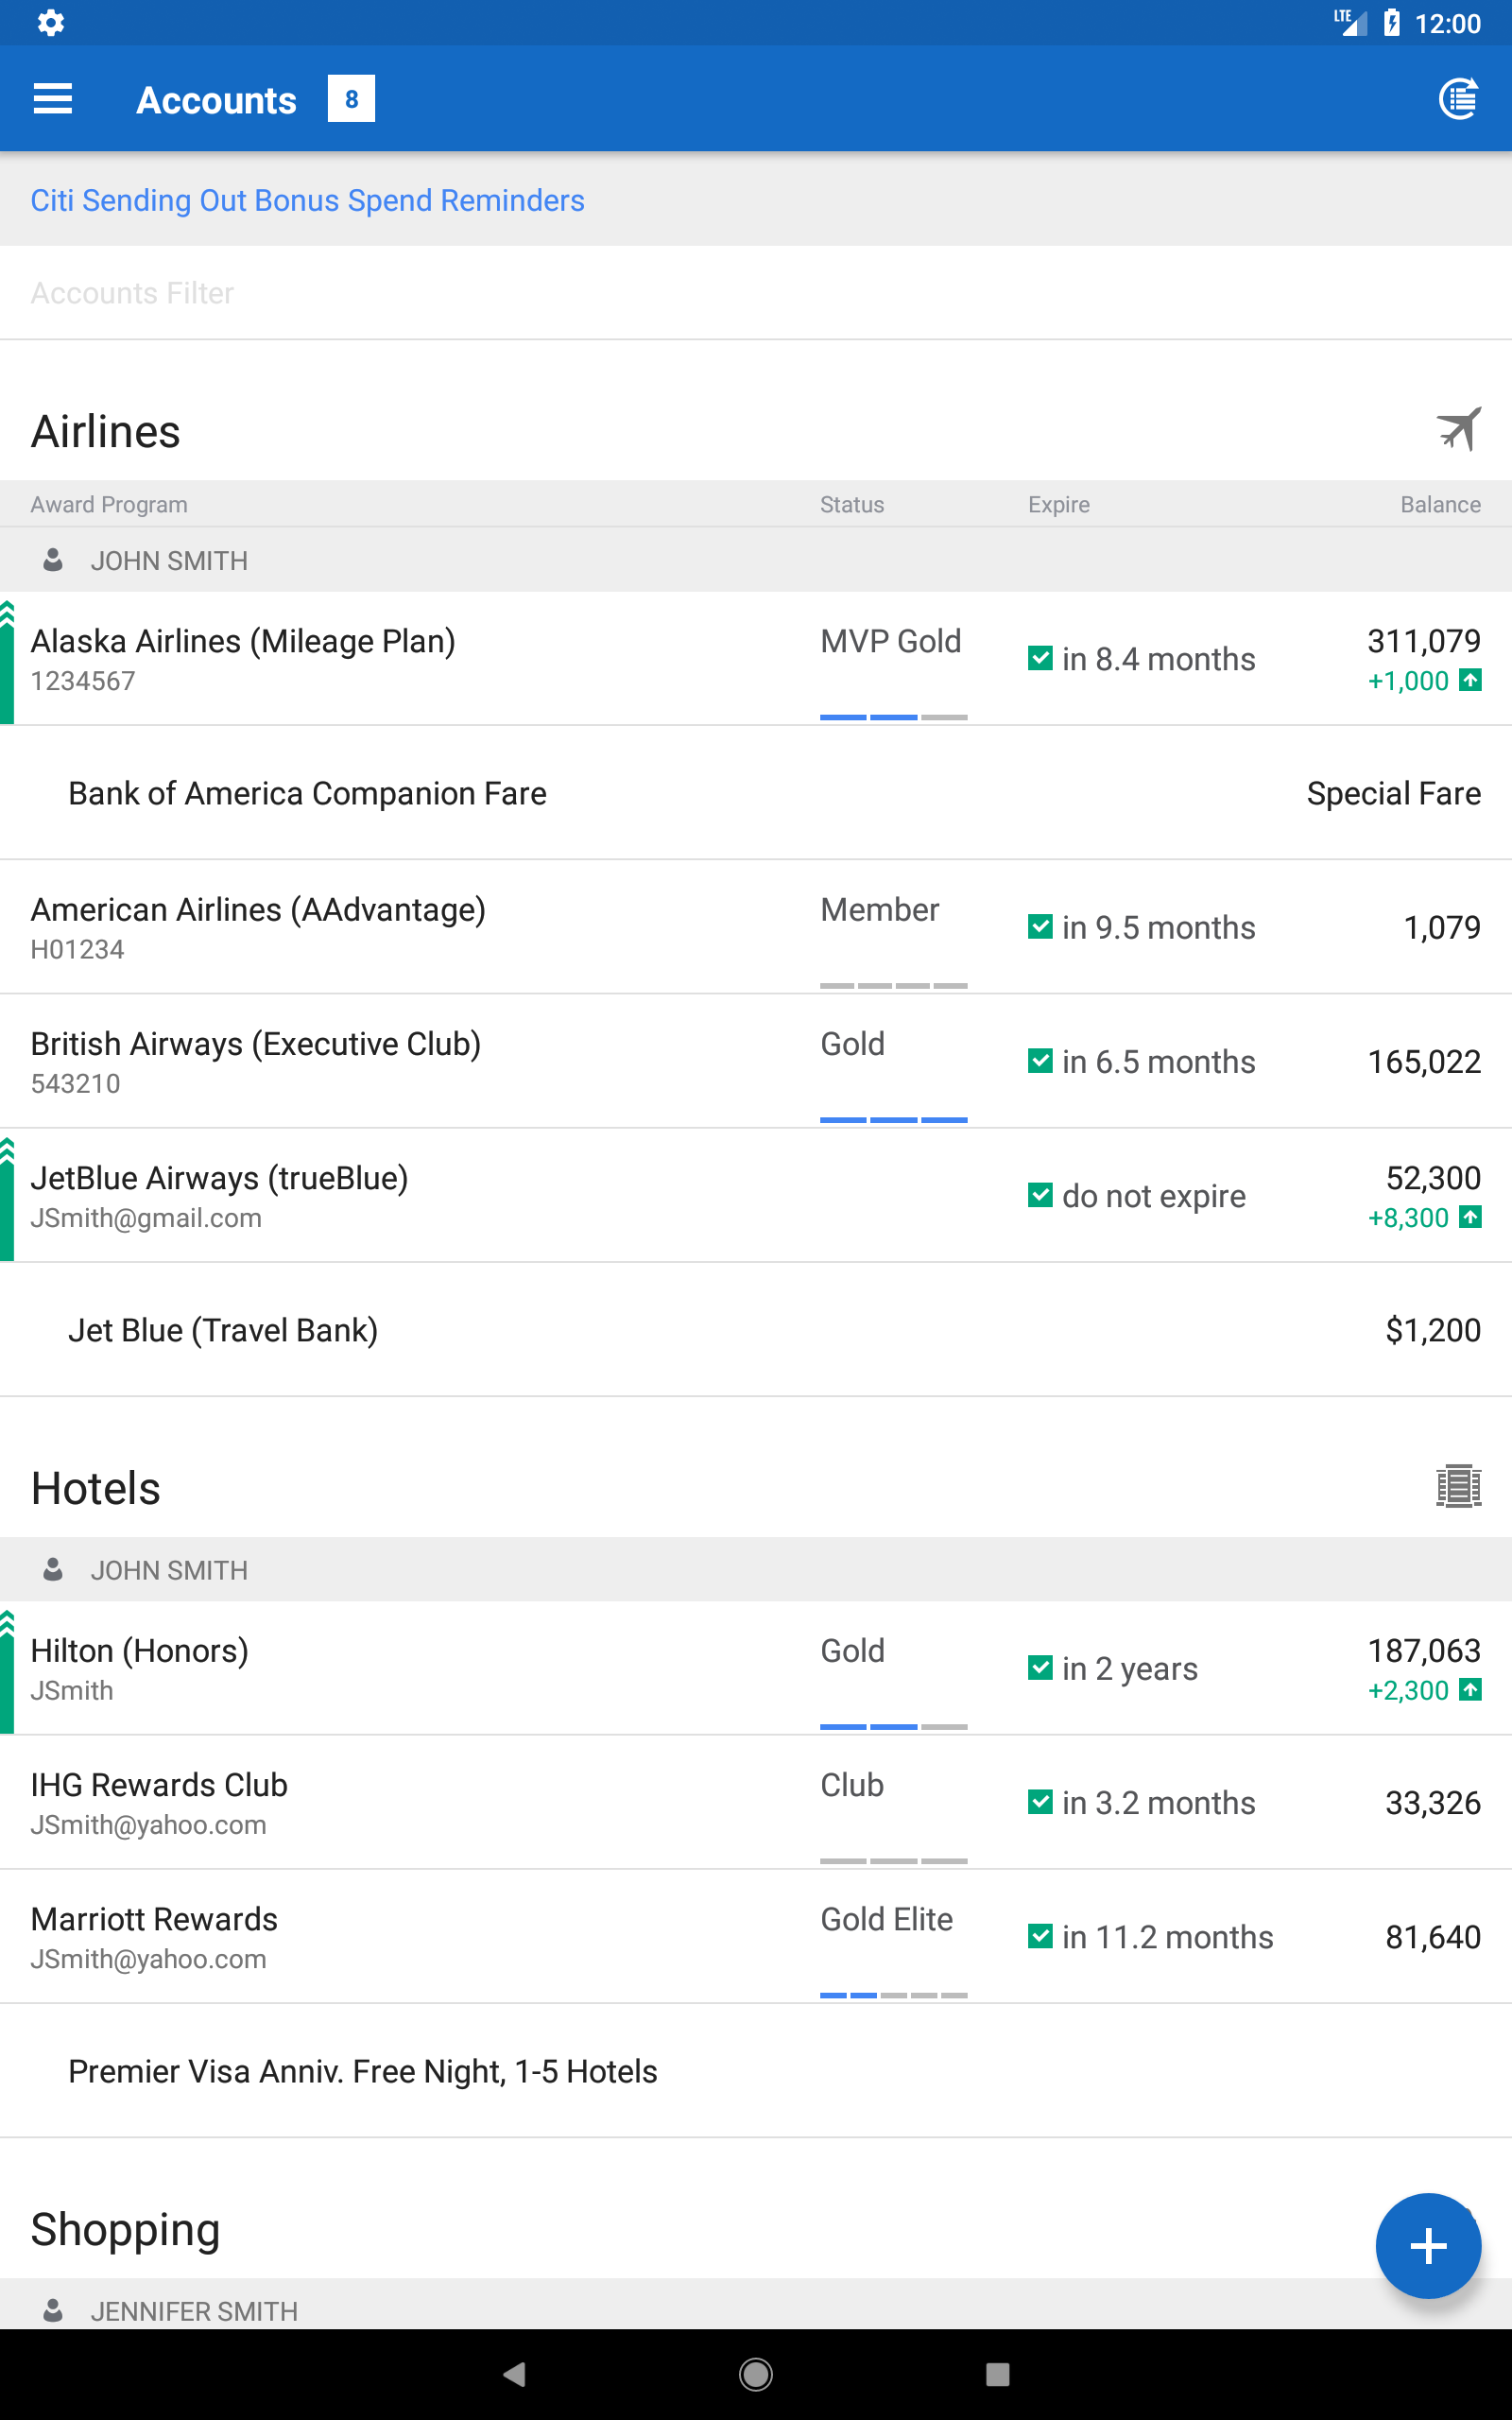Tap the Hotels section heading
1512x2420 pixels.
[x=95, y=1488]
